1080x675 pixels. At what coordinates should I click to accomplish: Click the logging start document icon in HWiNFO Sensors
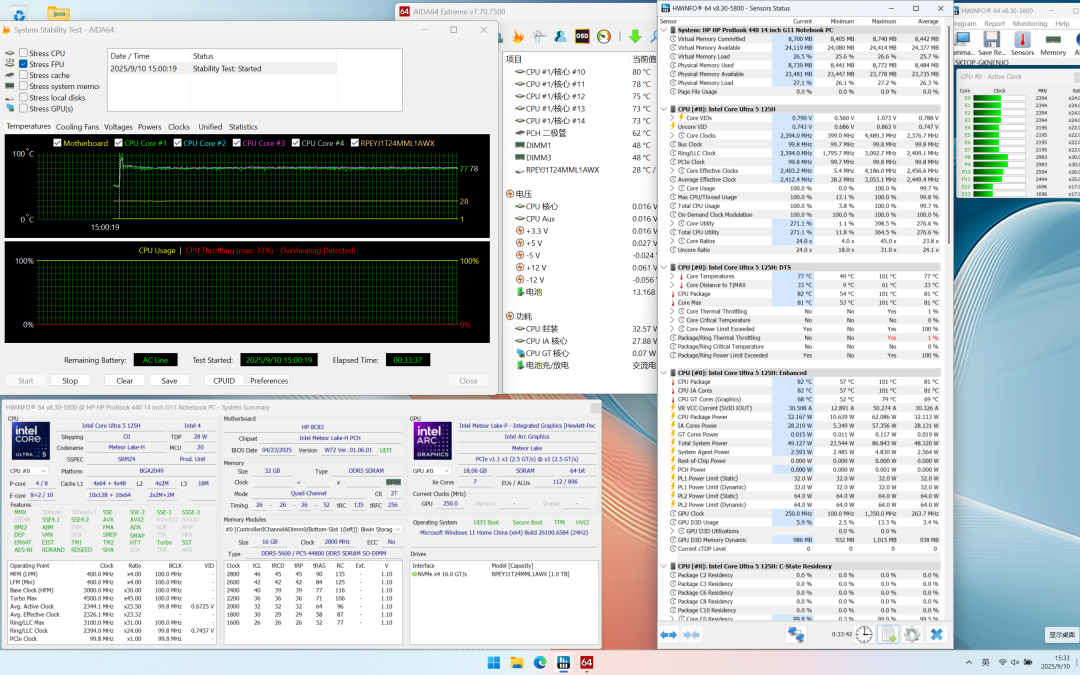click(x=888, y=634)
